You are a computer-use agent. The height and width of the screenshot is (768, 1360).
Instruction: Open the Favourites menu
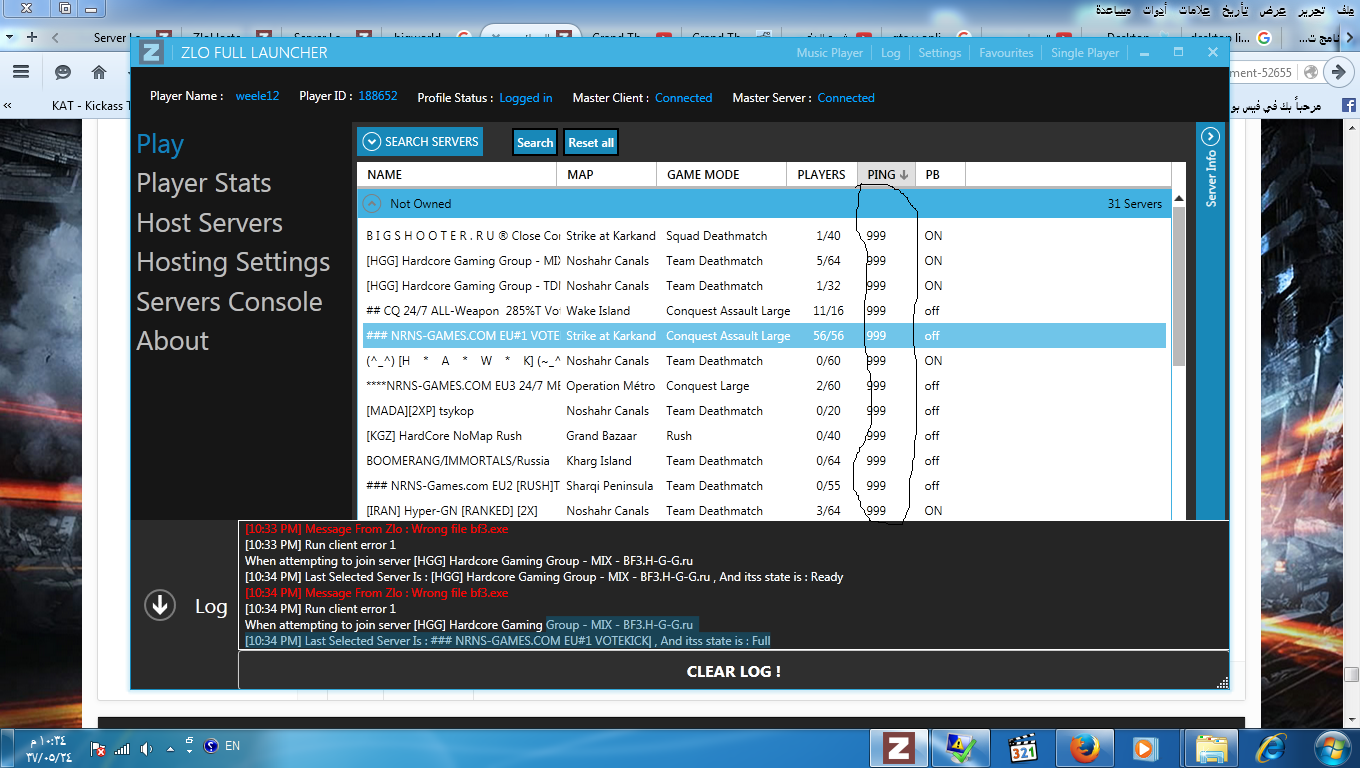1006,53
